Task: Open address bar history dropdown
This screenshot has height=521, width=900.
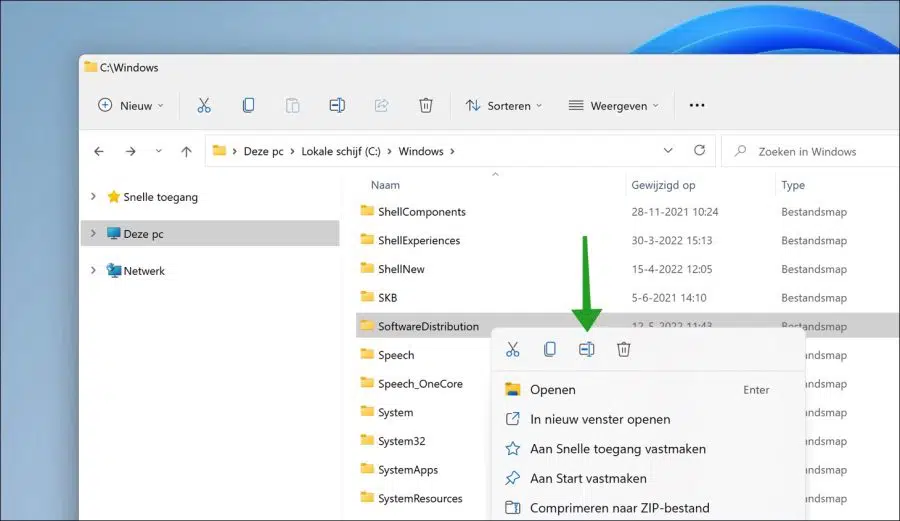Action: pos(668,151)
